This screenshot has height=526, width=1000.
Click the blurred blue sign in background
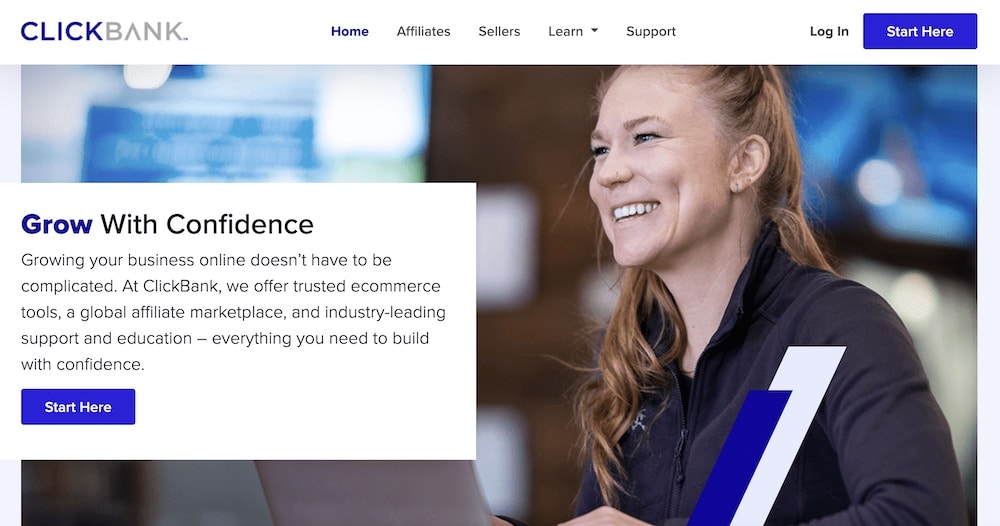201,143
